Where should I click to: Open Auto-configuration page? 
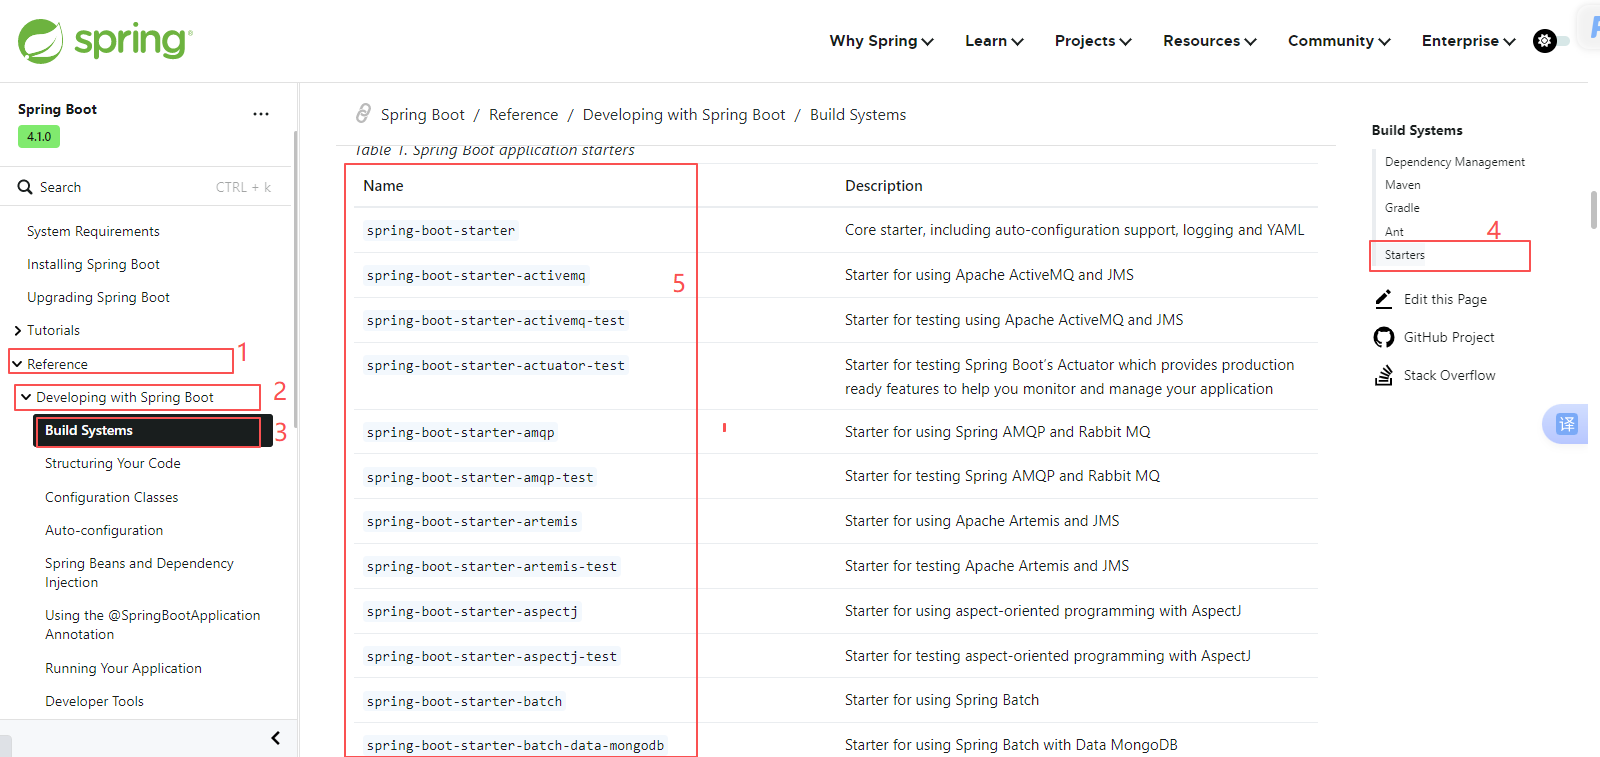point(104,530)
